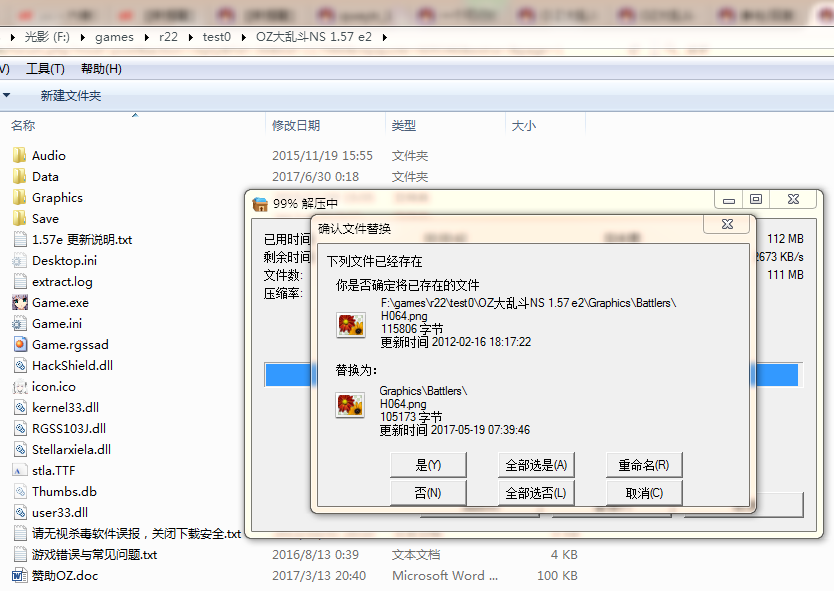The image size is (834, 591).
Task: Click the 重命名(R) button
Action: coord(644,465)
